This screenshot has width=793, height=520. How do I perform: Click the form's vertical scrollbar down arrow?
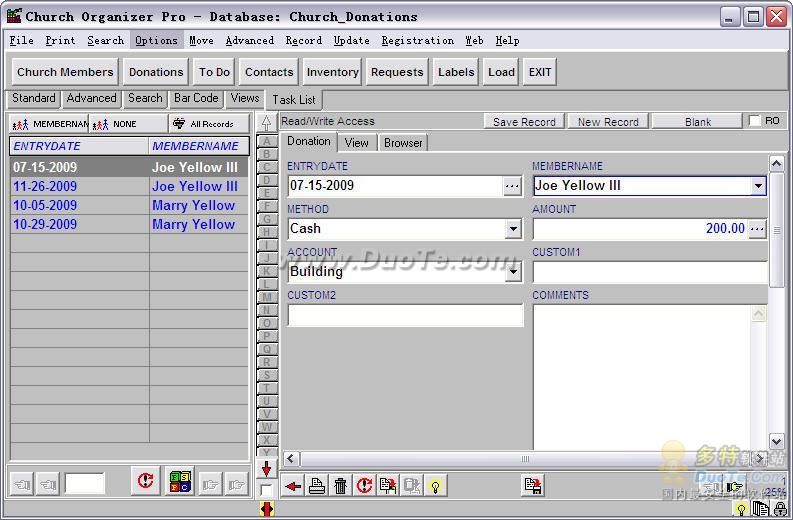pos(776,441)
